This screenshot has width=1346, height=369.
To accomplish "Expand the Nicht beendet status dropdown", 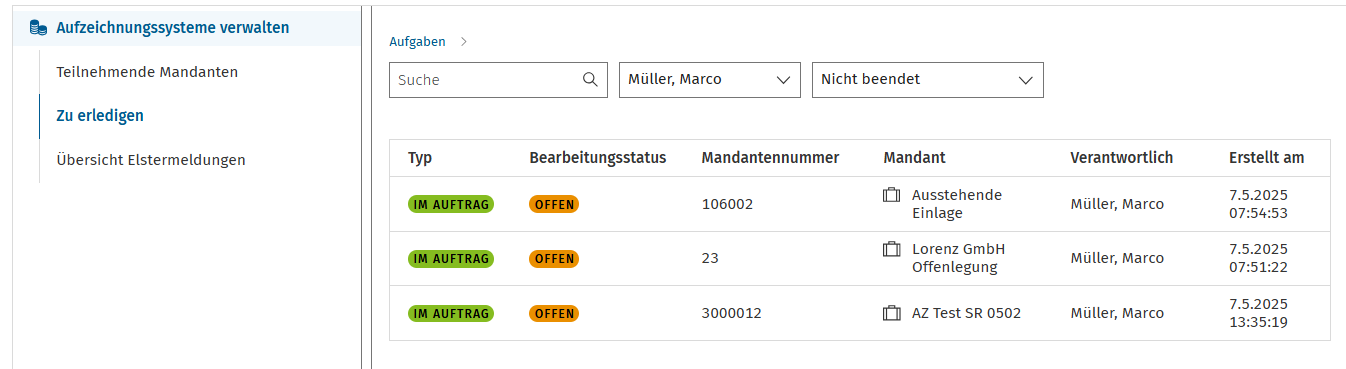I will pyautogui.click(x=928, y=80).
